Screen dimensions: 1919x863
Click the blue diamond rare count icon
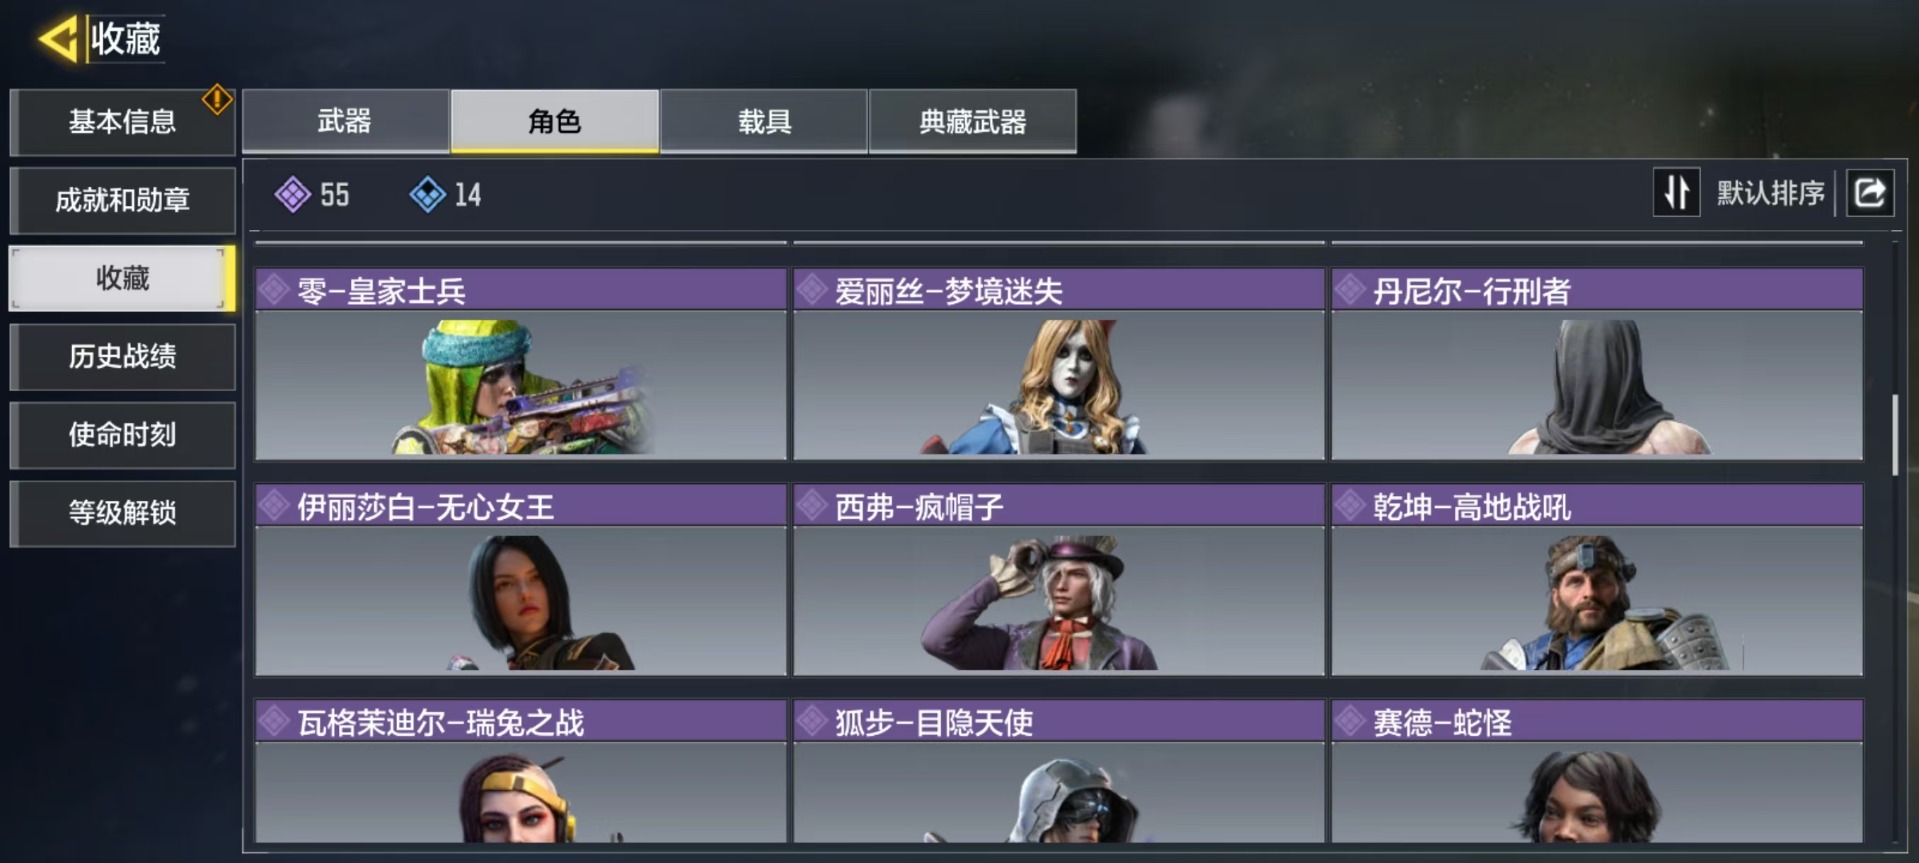point(427,194)
